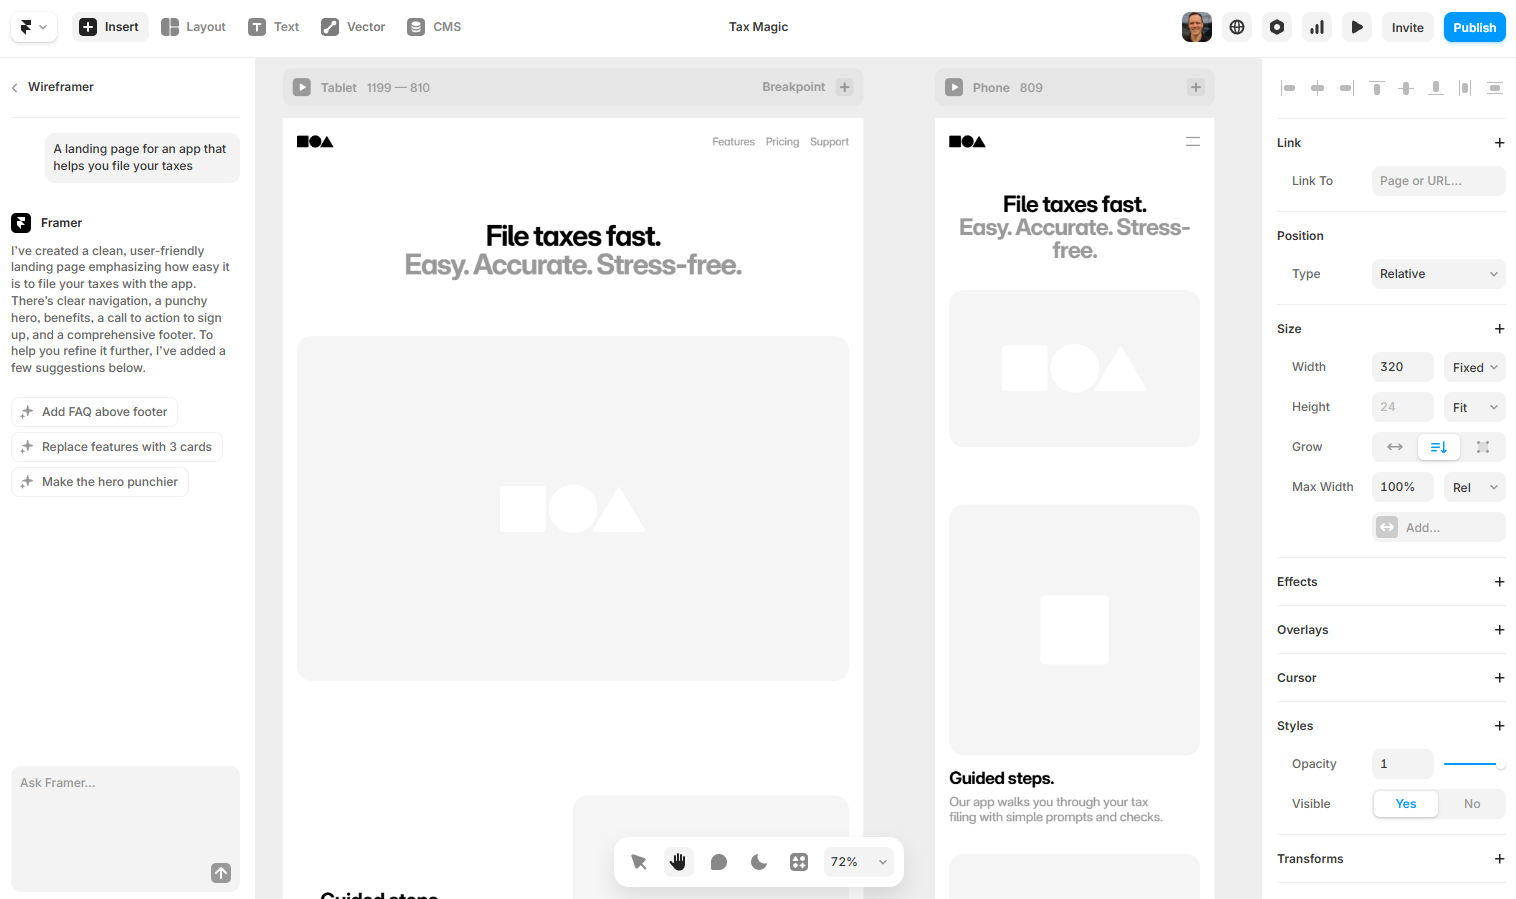Screen dimensions: 1516x899
Task: Select the cursor arrow tool in bottom toolbar
Action: (x=639, y=862)
